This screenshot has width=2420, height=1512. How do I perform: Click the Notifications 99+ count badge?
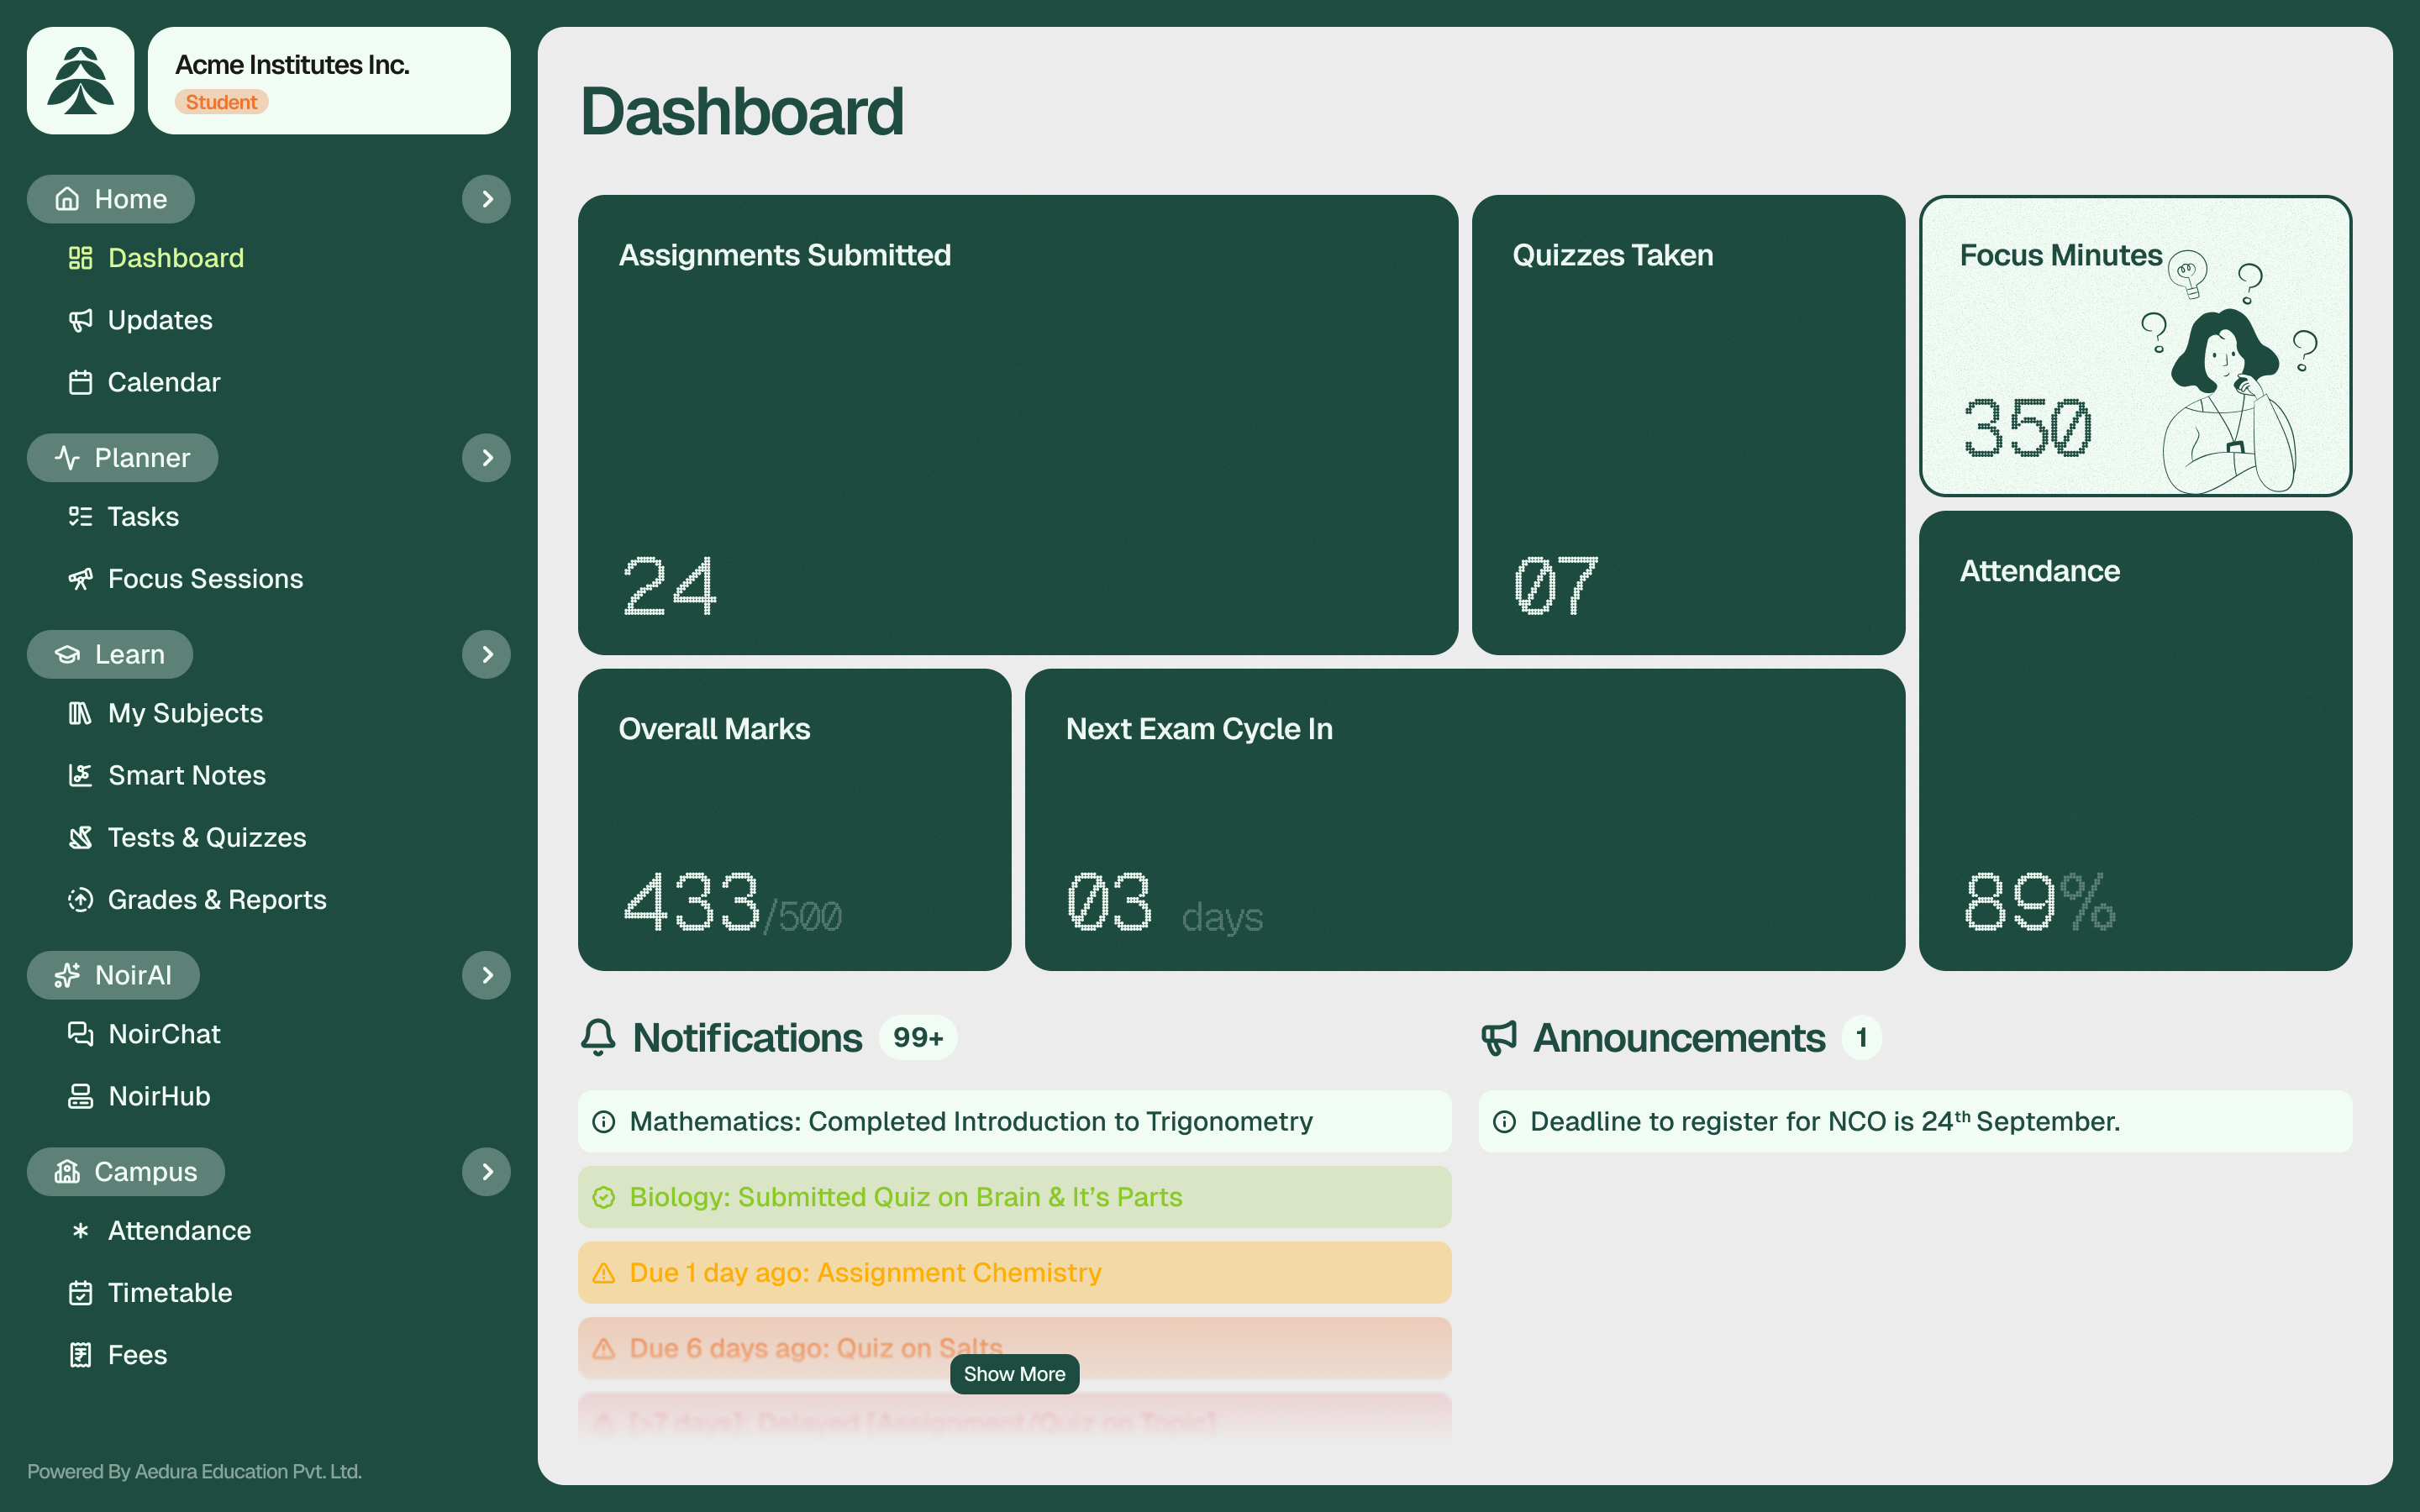tap(918, 1037)
